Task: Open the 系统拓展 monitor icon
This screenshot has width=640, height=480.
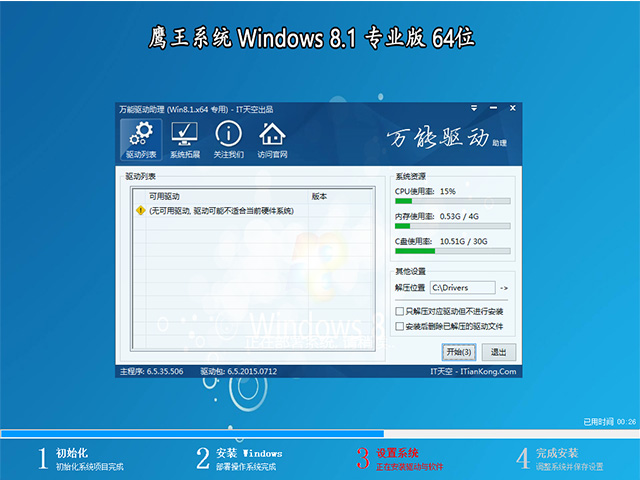Action: point(184,140)
